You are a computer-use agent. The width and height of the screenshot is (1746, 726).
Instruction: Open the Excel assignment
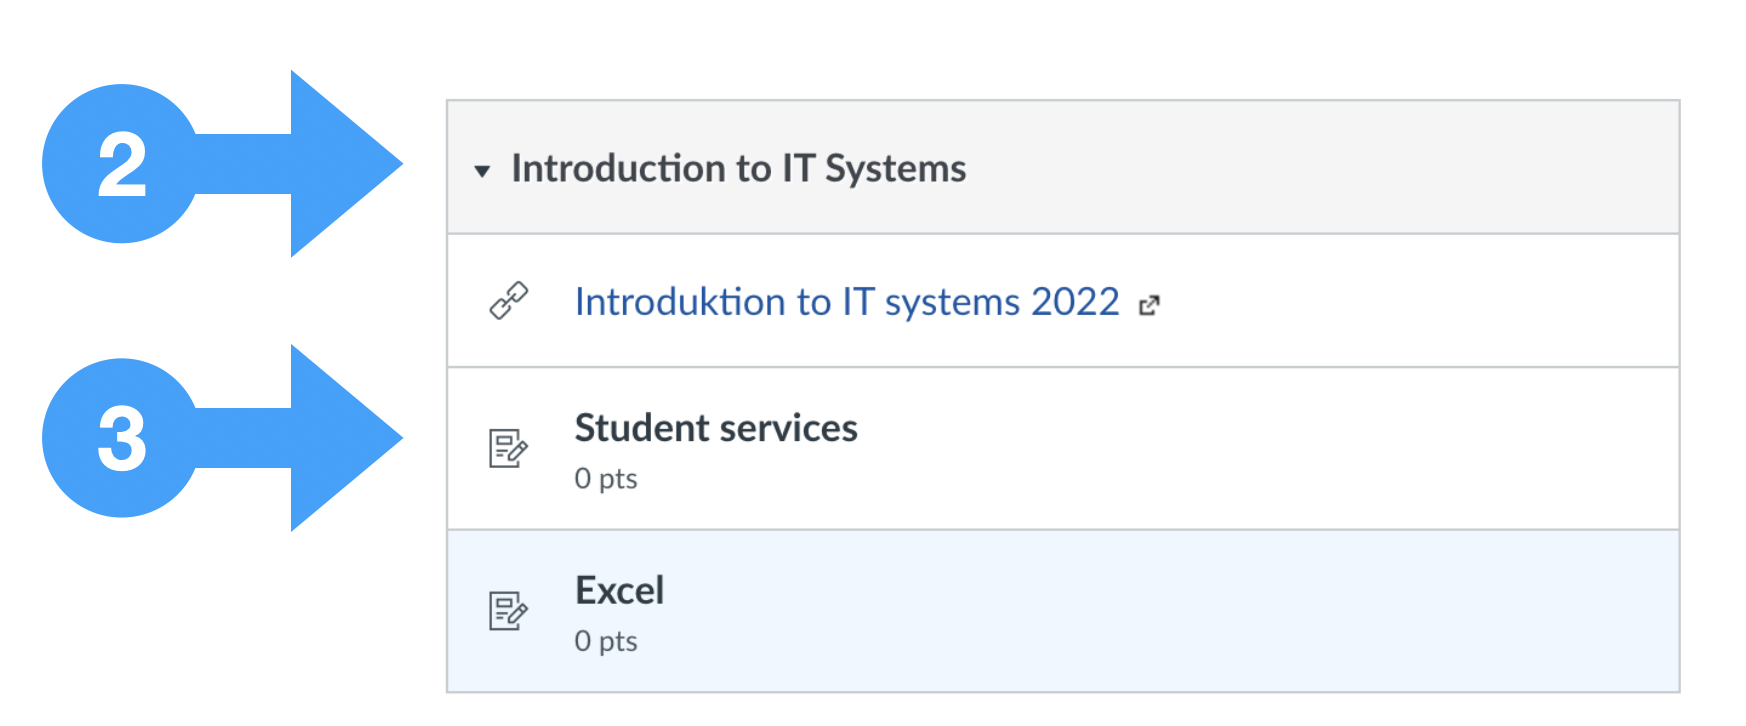pos(619,591)
